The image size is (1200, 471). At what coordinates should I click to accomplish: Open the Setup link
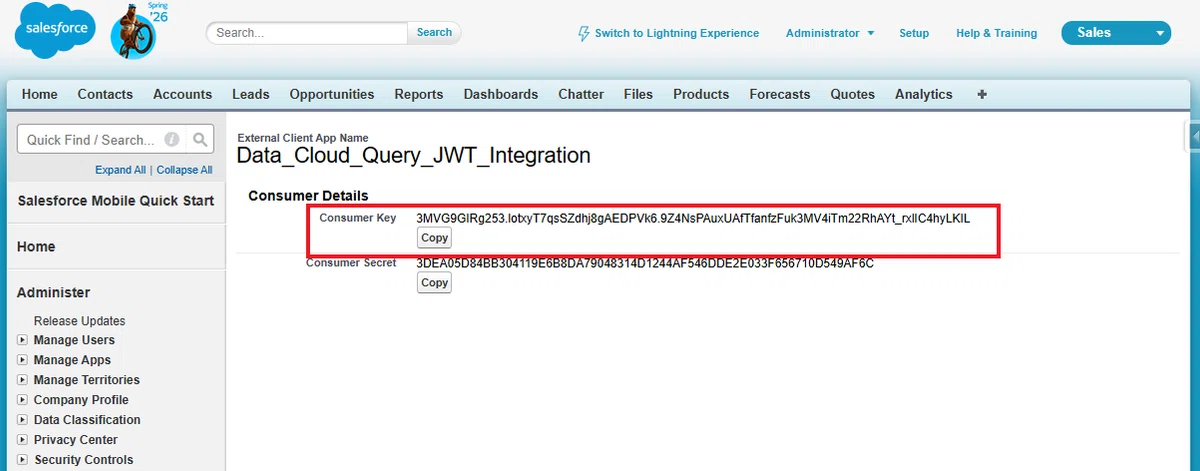pos(914,33)
